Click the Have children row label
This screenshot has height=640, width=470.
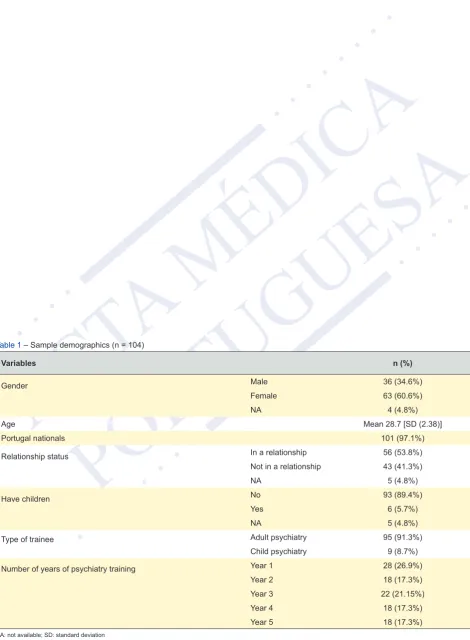tap(25, 499)
